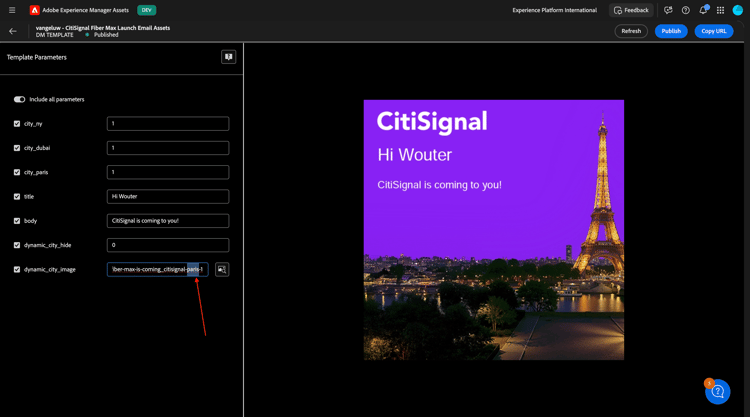Open the app switcher grid icon

pos(720,10)
